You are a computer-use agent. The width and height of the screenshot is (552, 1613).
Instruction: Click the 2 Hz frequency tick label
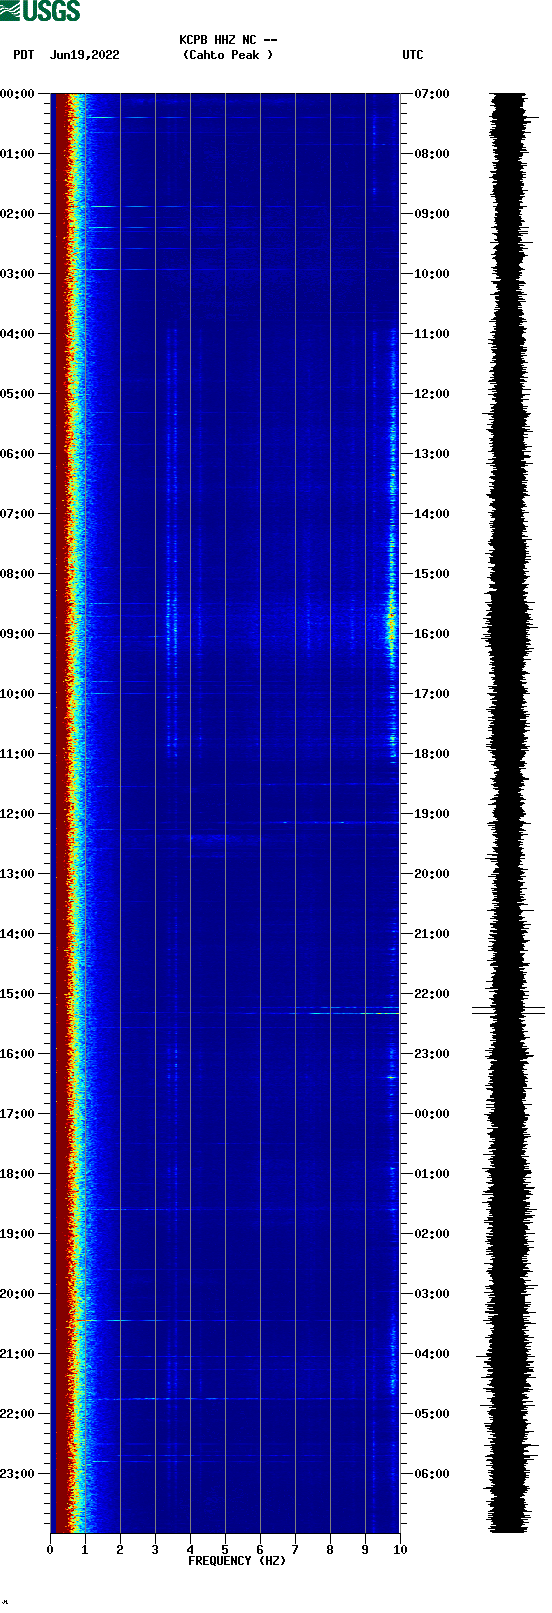point(120,1550)
